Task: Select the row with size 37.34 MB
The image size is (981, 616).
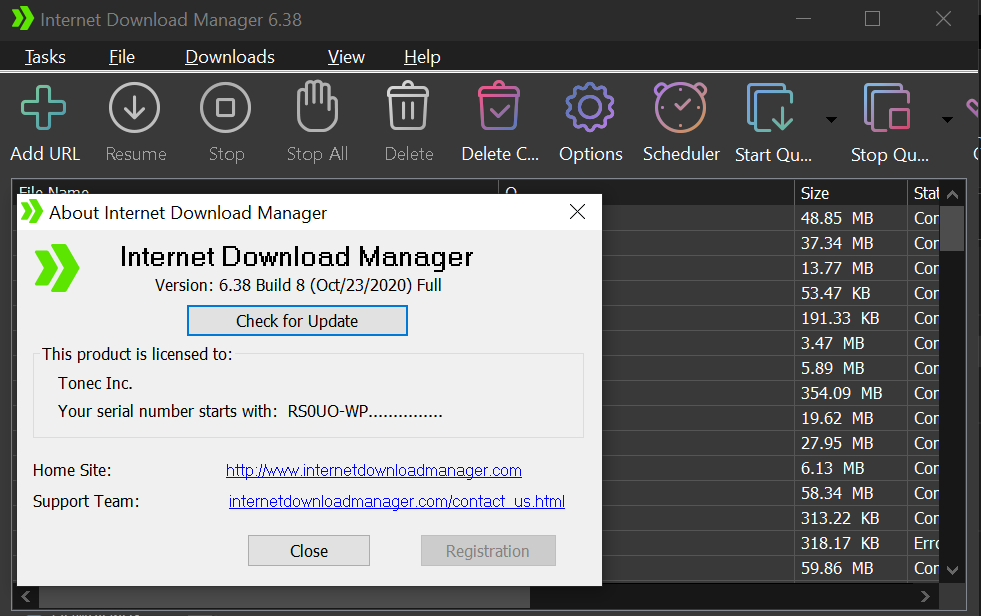Action: click(770, 243)
